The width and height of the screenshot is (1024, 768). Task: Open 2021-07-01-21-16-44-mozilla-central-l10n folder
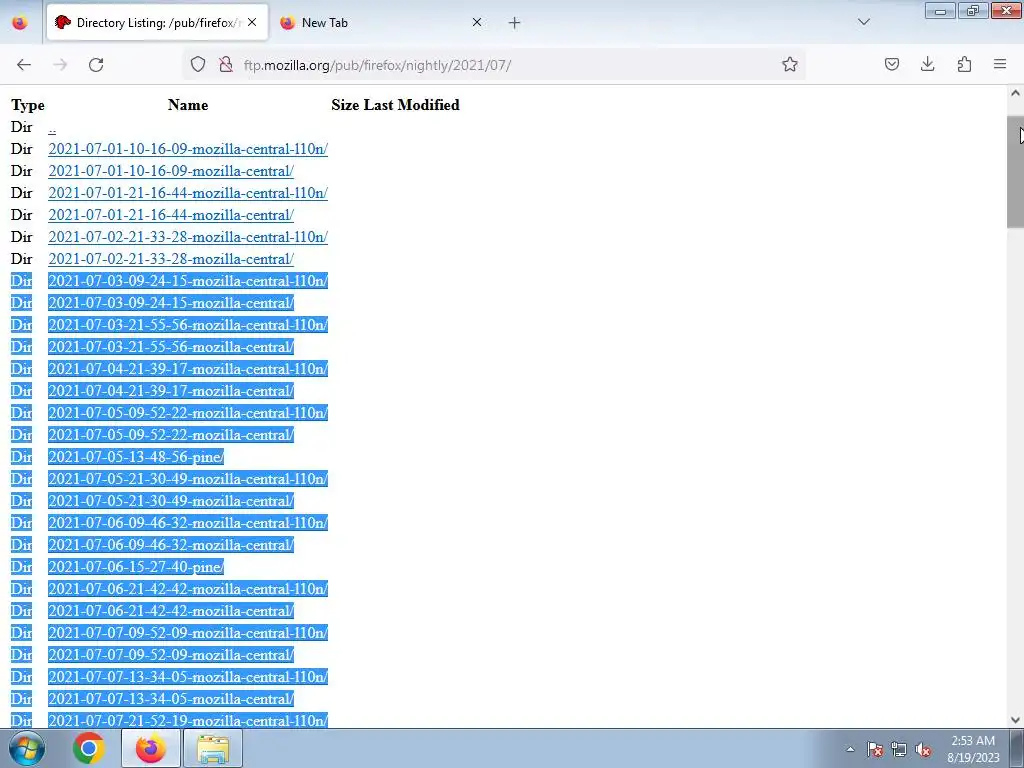(187, 193)
